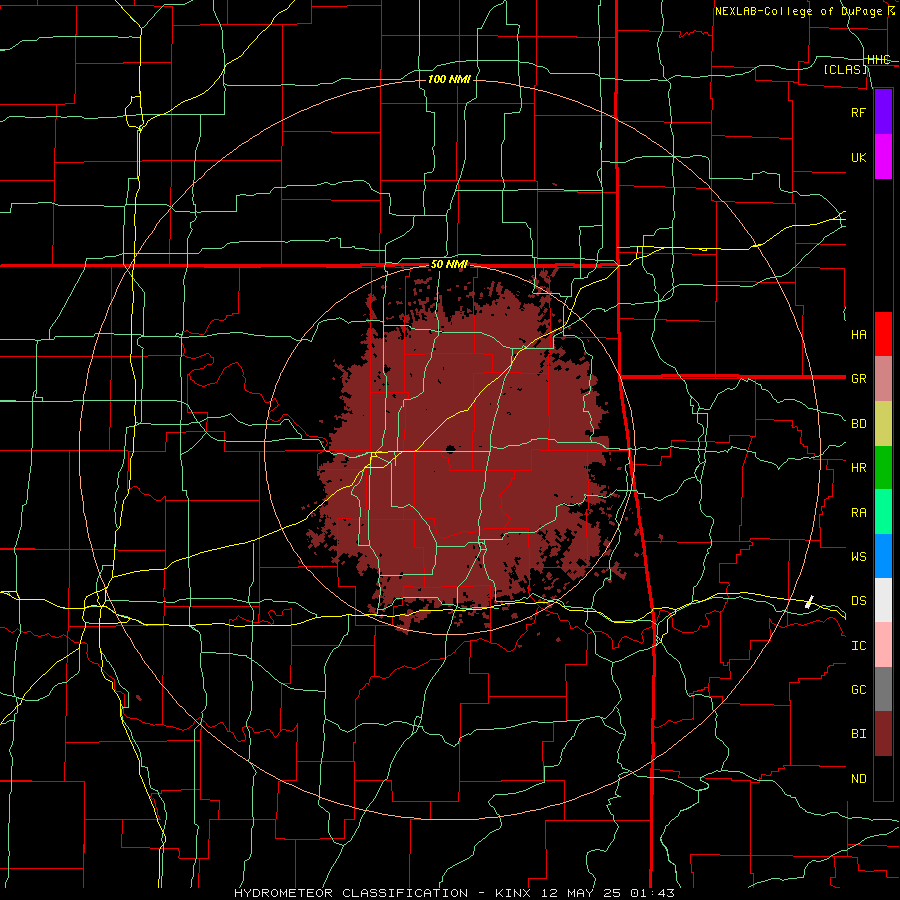The width and height of the screenshot is (900, 900).
Task: Click the DS legend label
Action: (x=858, y=600)
